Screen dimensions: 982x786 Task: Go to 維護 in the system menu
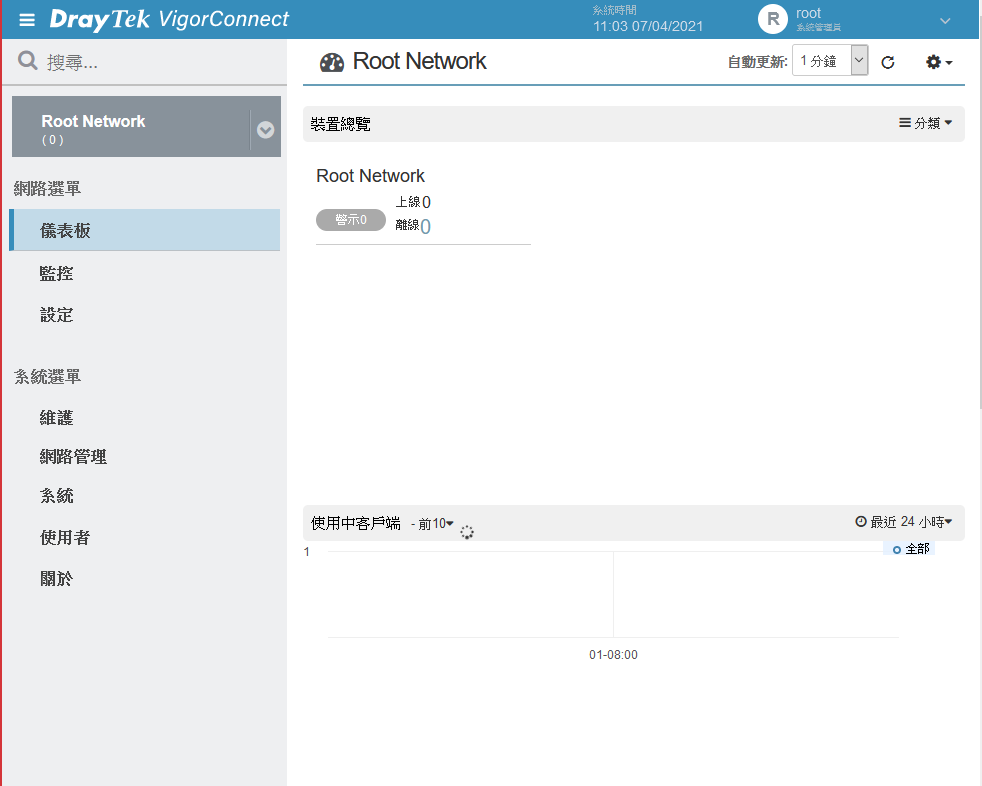(x=56, y=418)
